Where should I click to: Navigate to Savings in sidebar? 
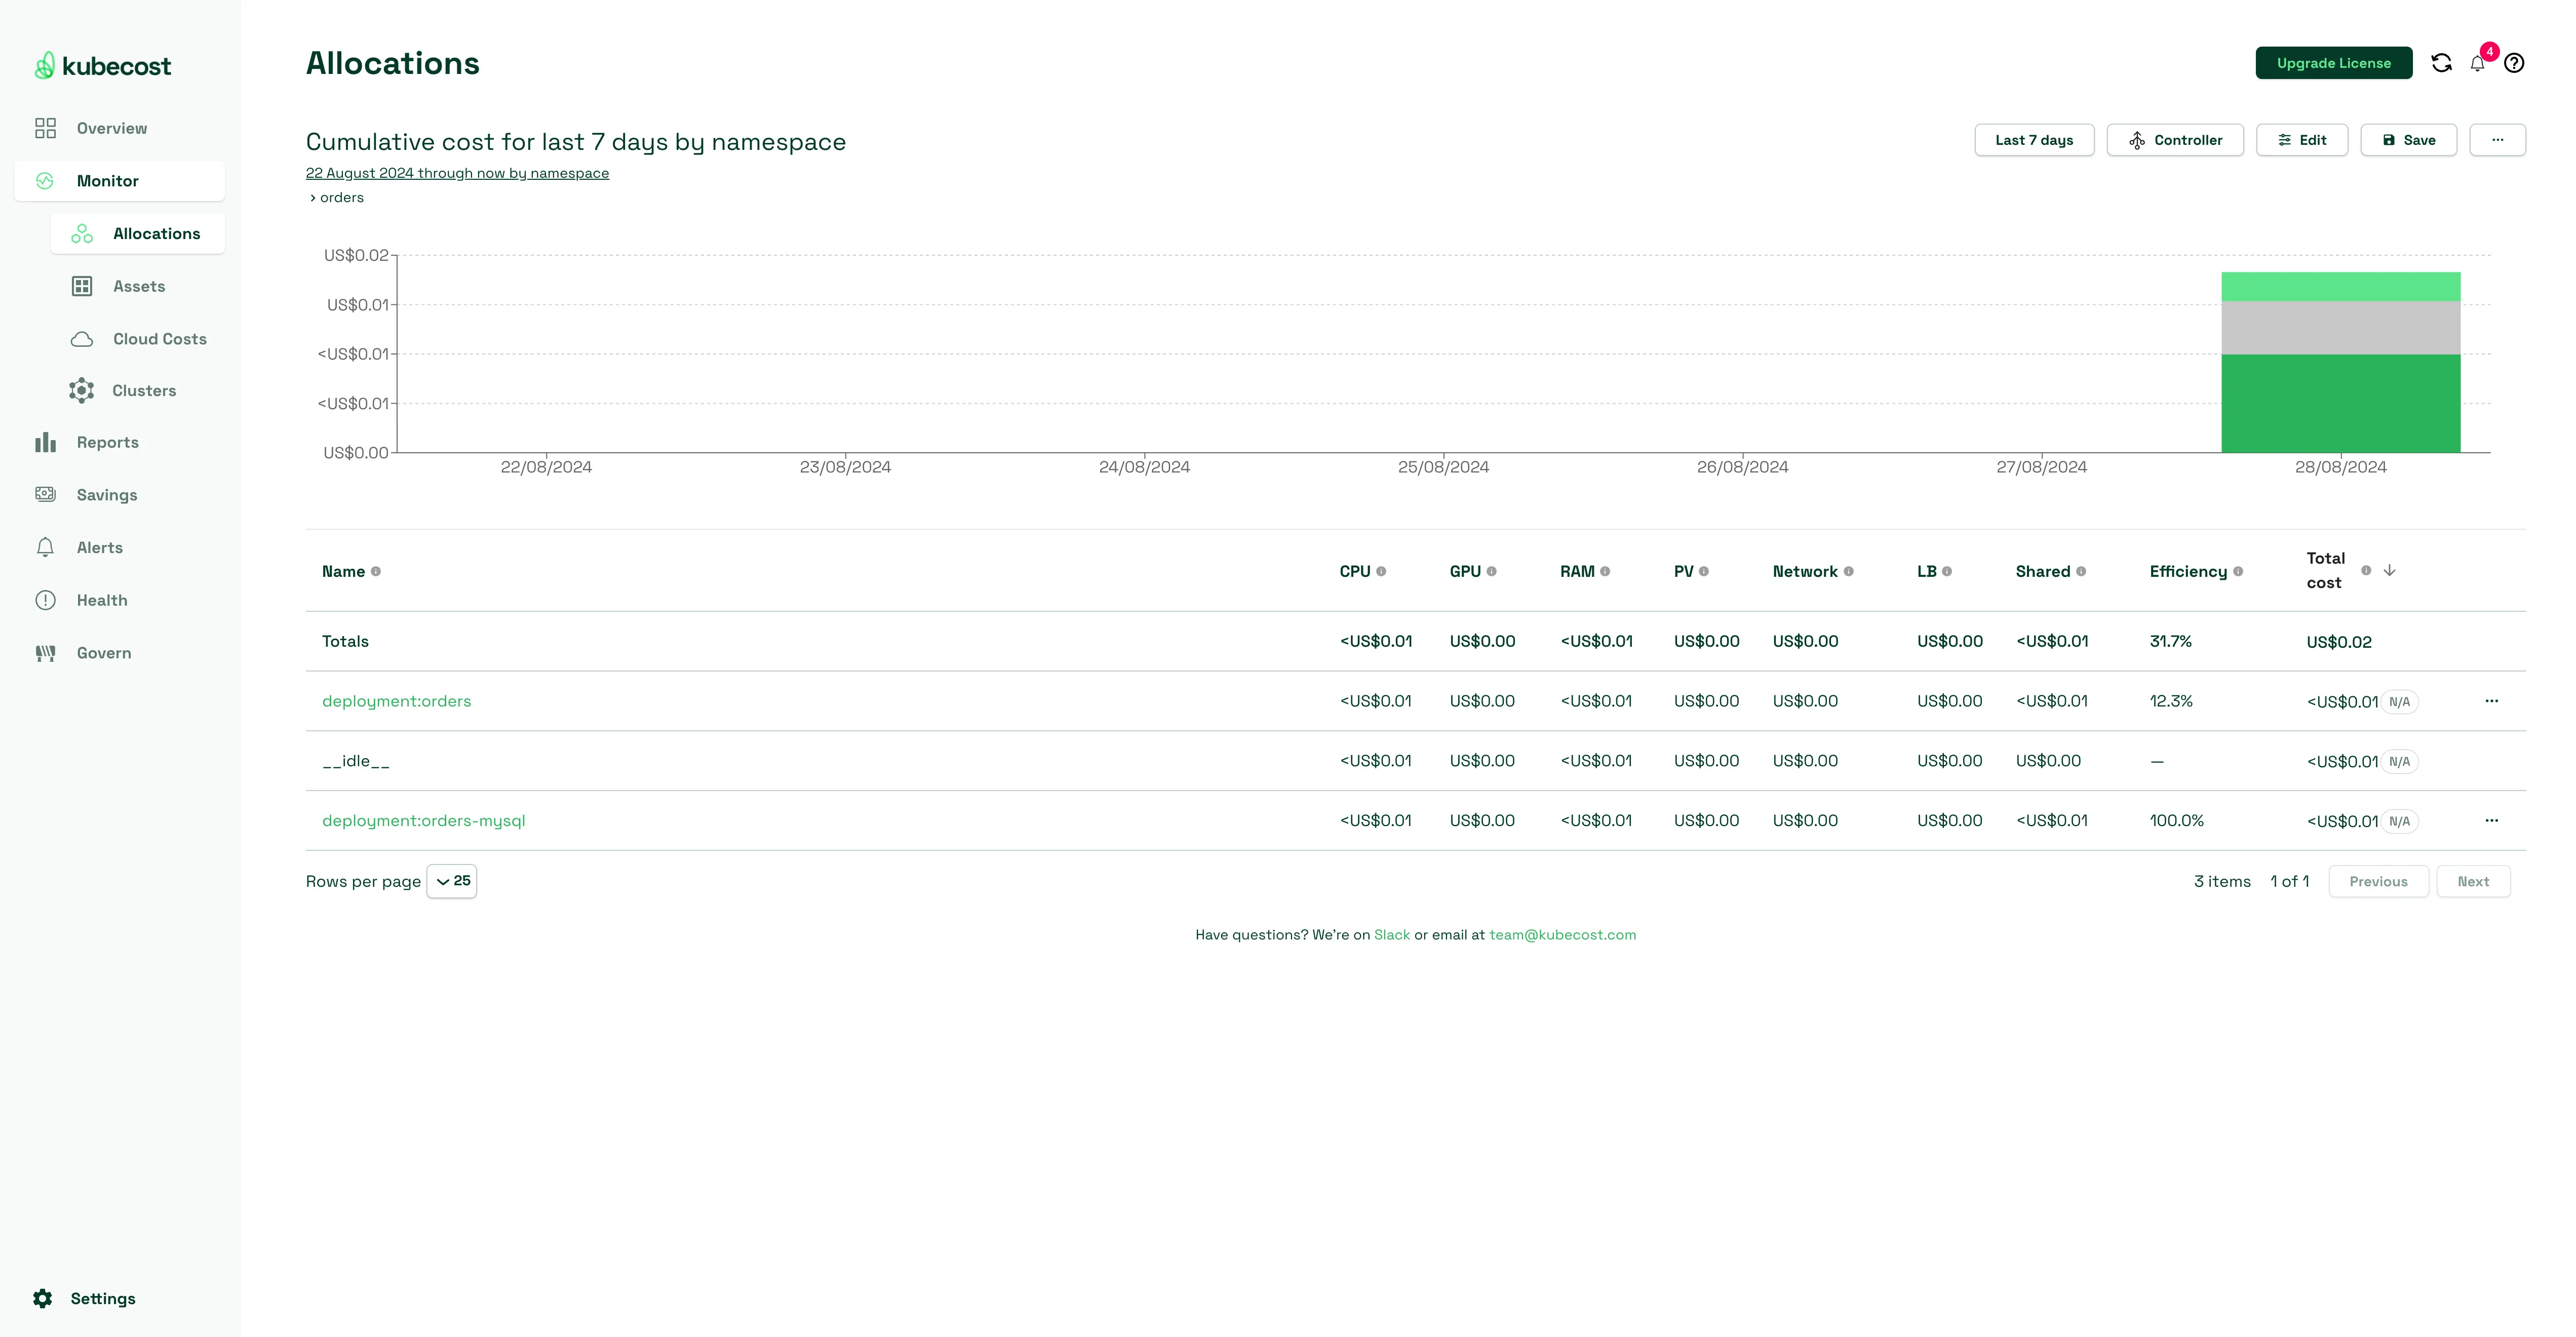pos(106,495)
